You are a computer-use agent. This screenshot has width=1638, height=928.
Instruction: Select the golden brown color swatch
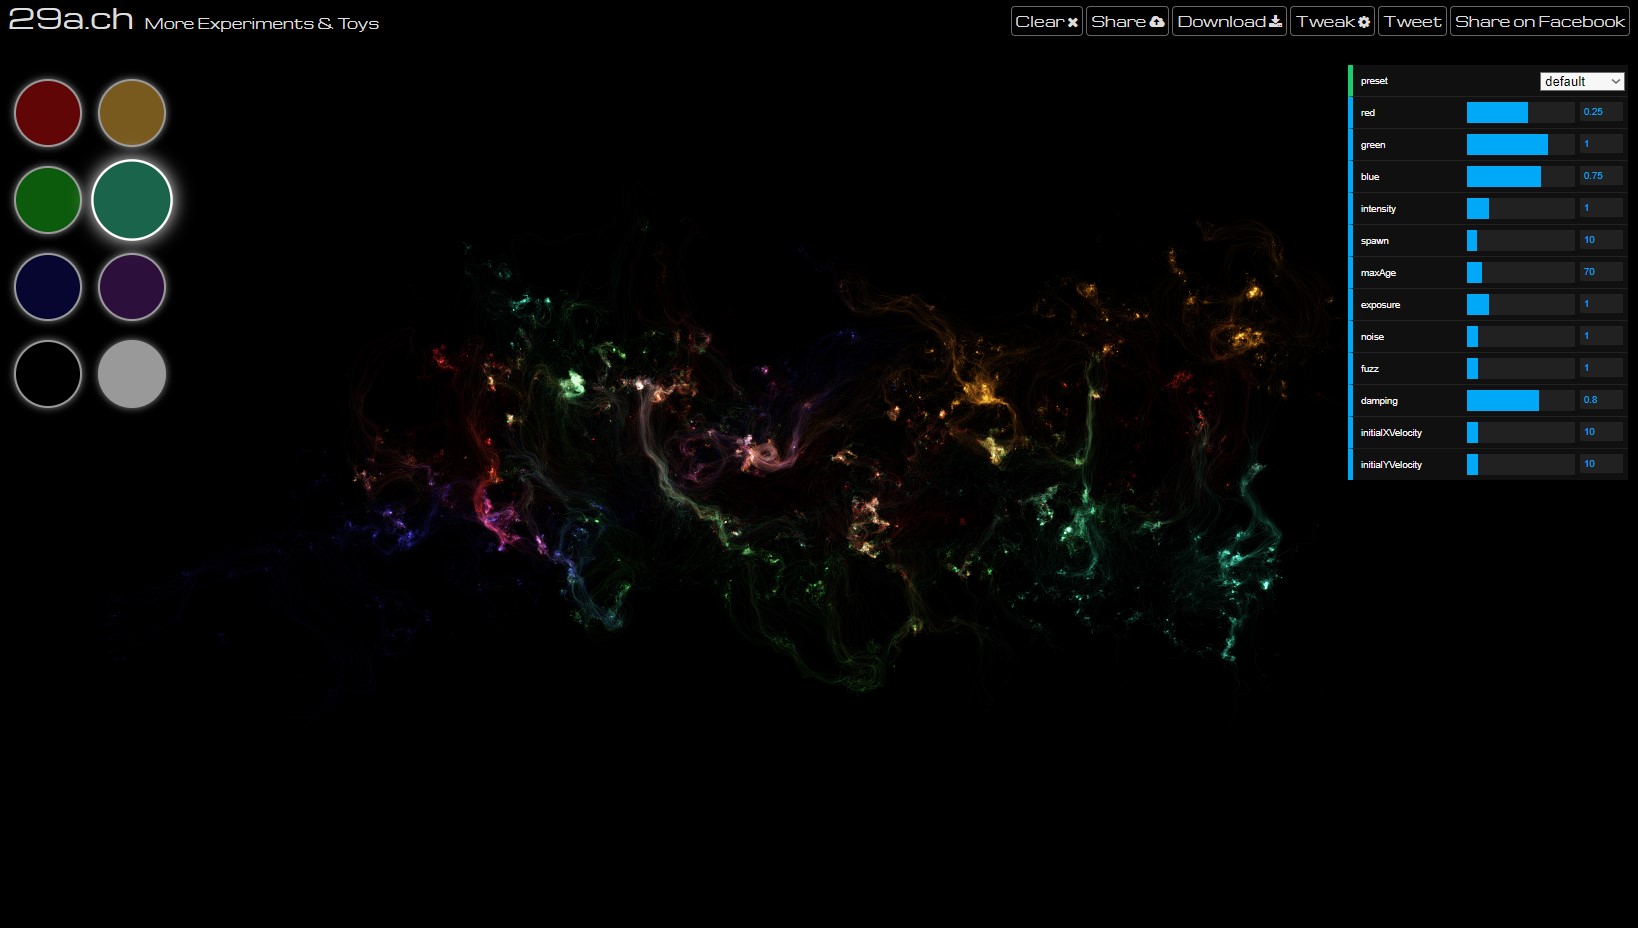coord(132,113)
